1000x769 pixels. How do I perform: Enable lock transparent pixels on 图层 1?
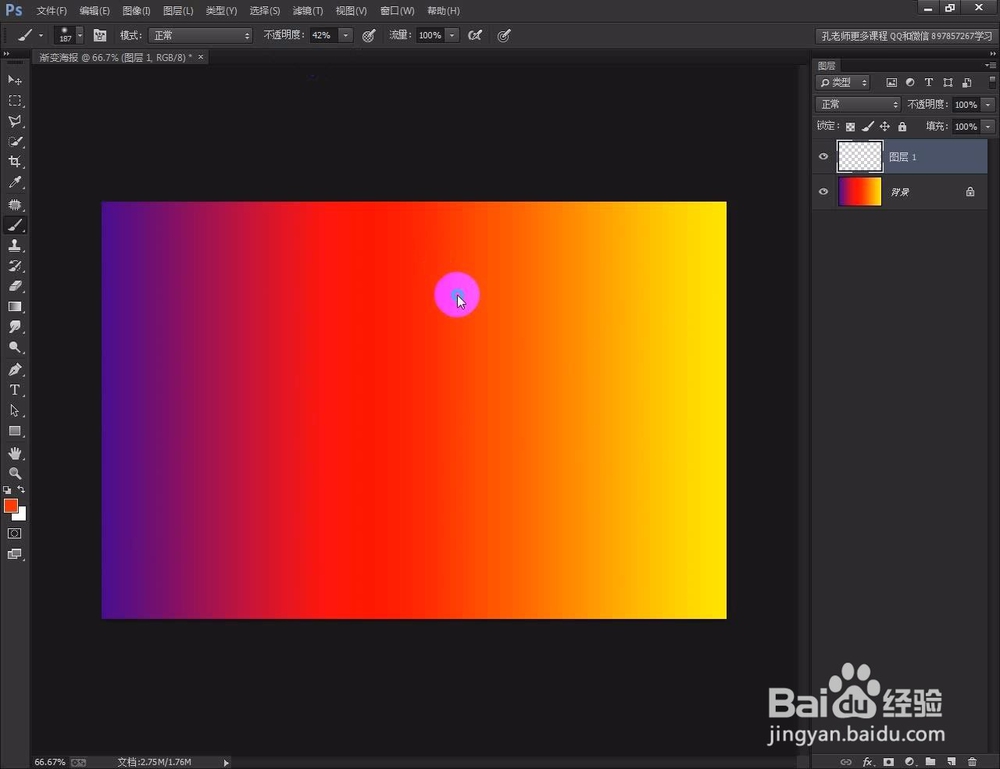click(x=851, y=126)
